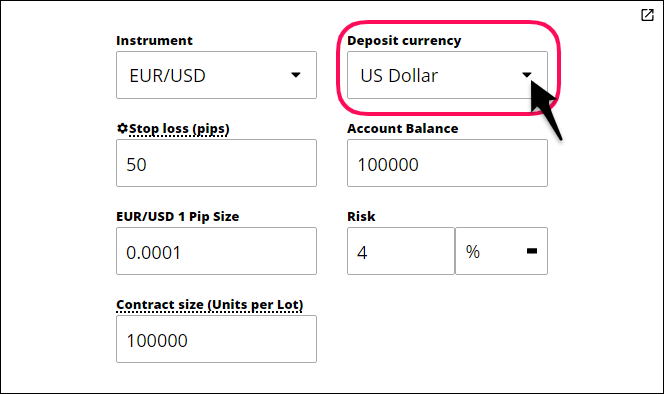Open the US Dollar currency dropdown
This screenshot has height=394, width=664.
[x=447, y=75]
